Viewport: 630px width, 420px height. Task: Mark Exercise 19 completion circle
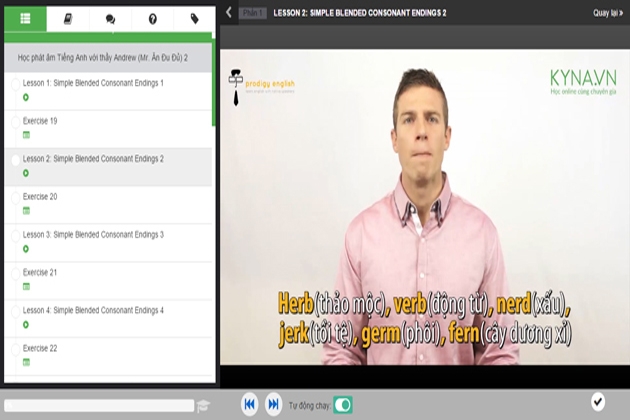[x=16, y=122]
